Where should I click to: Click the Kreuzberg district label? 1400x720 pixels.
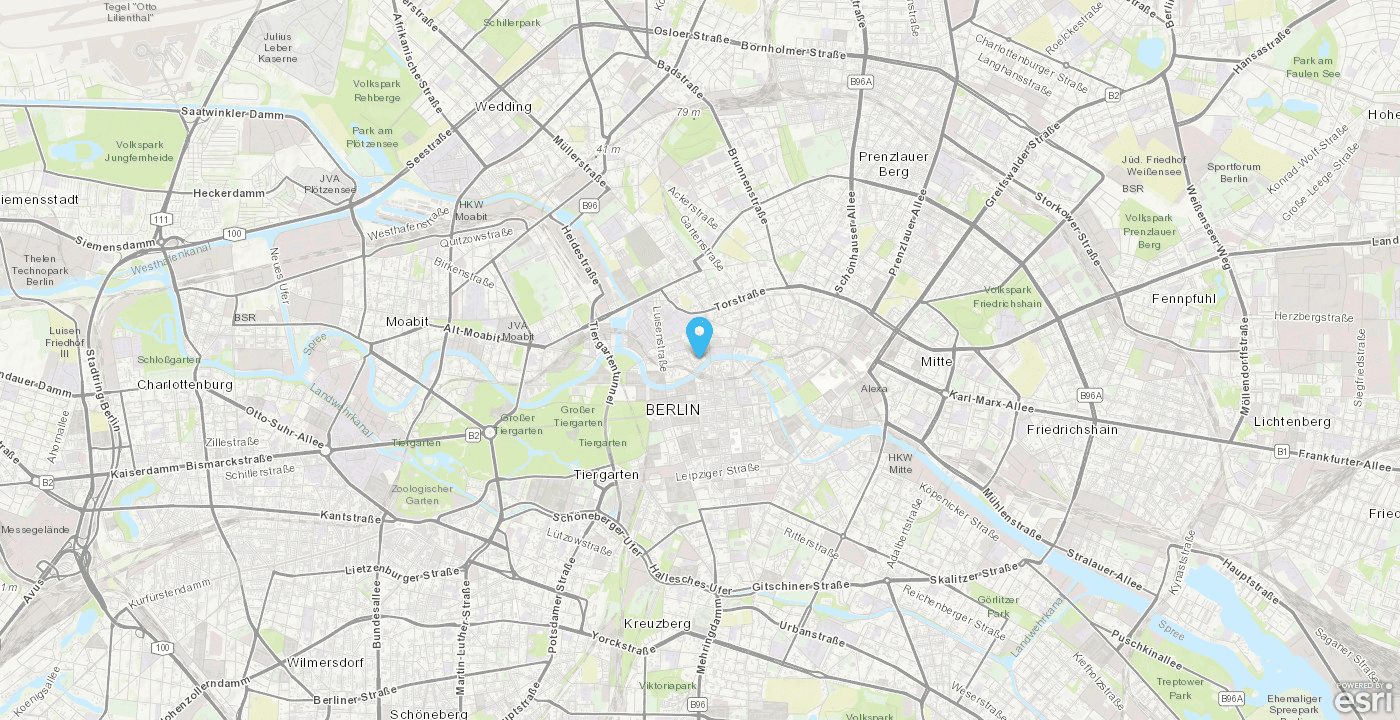point(657,624)
